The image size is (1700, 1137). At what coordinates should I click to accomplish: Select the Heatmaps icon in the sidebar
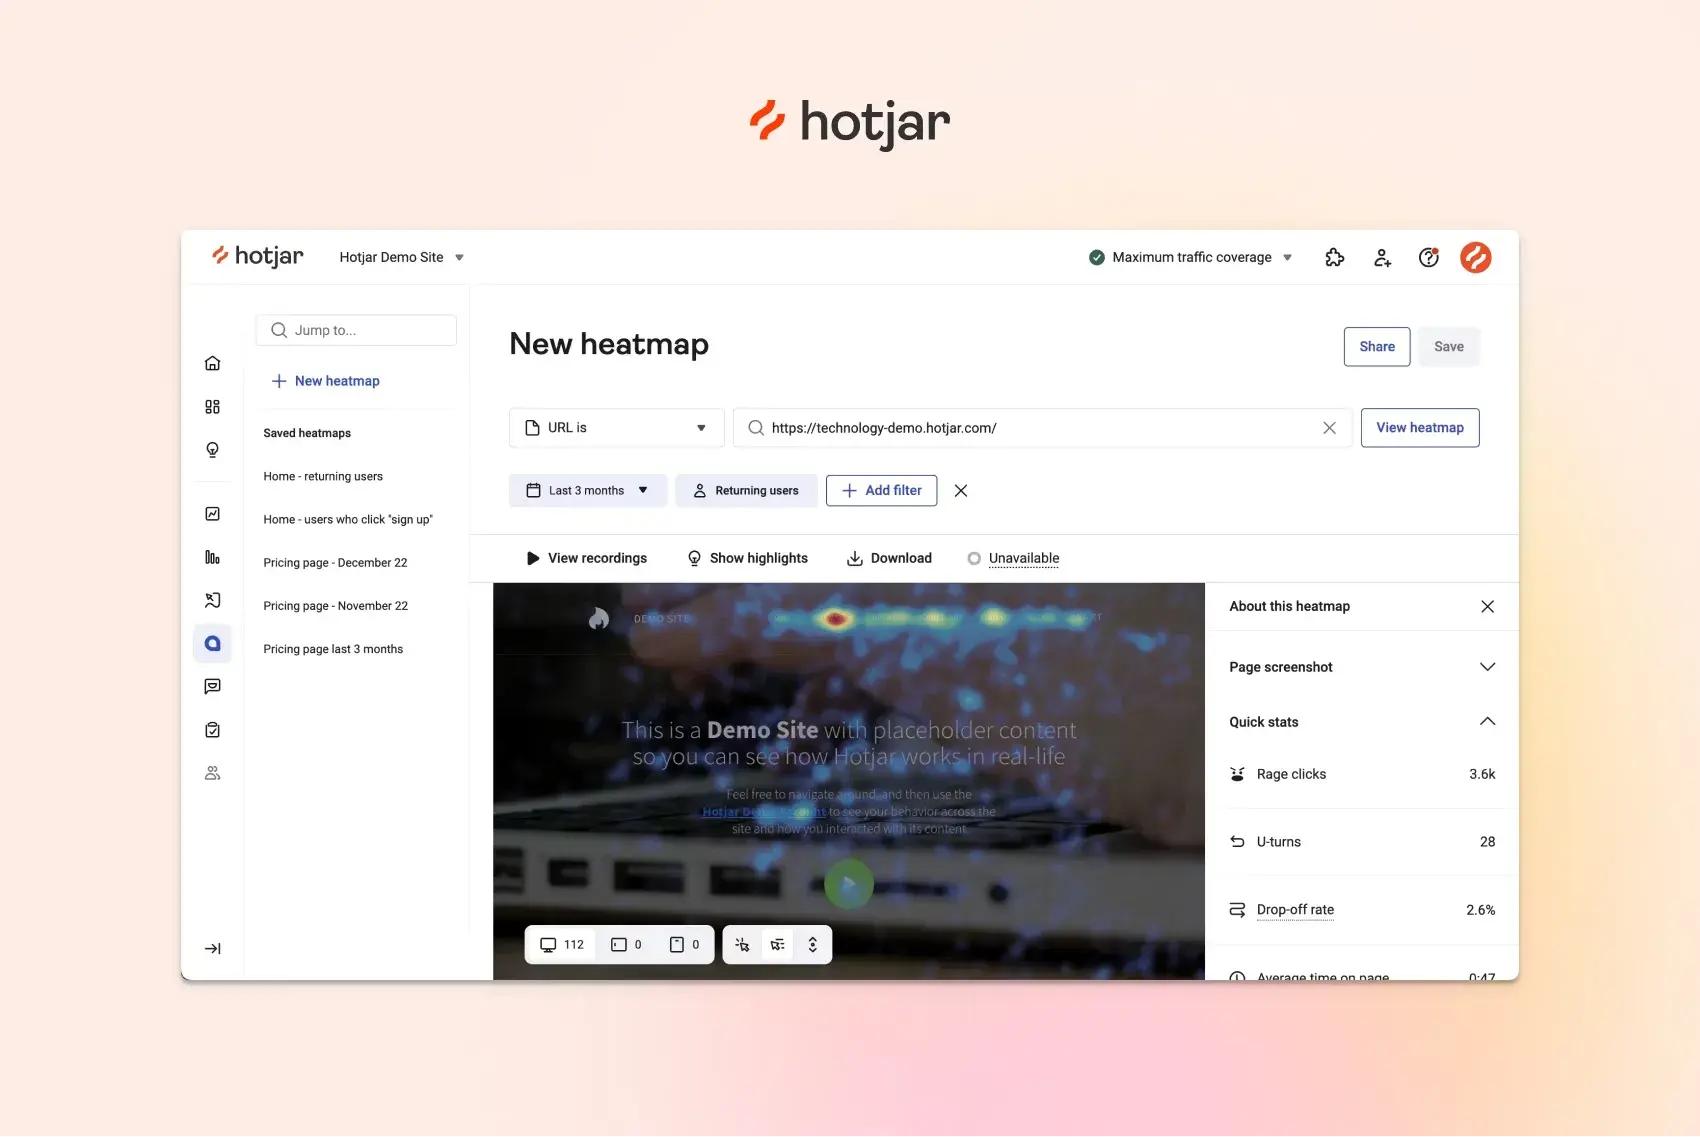click(x=212, y=643)
